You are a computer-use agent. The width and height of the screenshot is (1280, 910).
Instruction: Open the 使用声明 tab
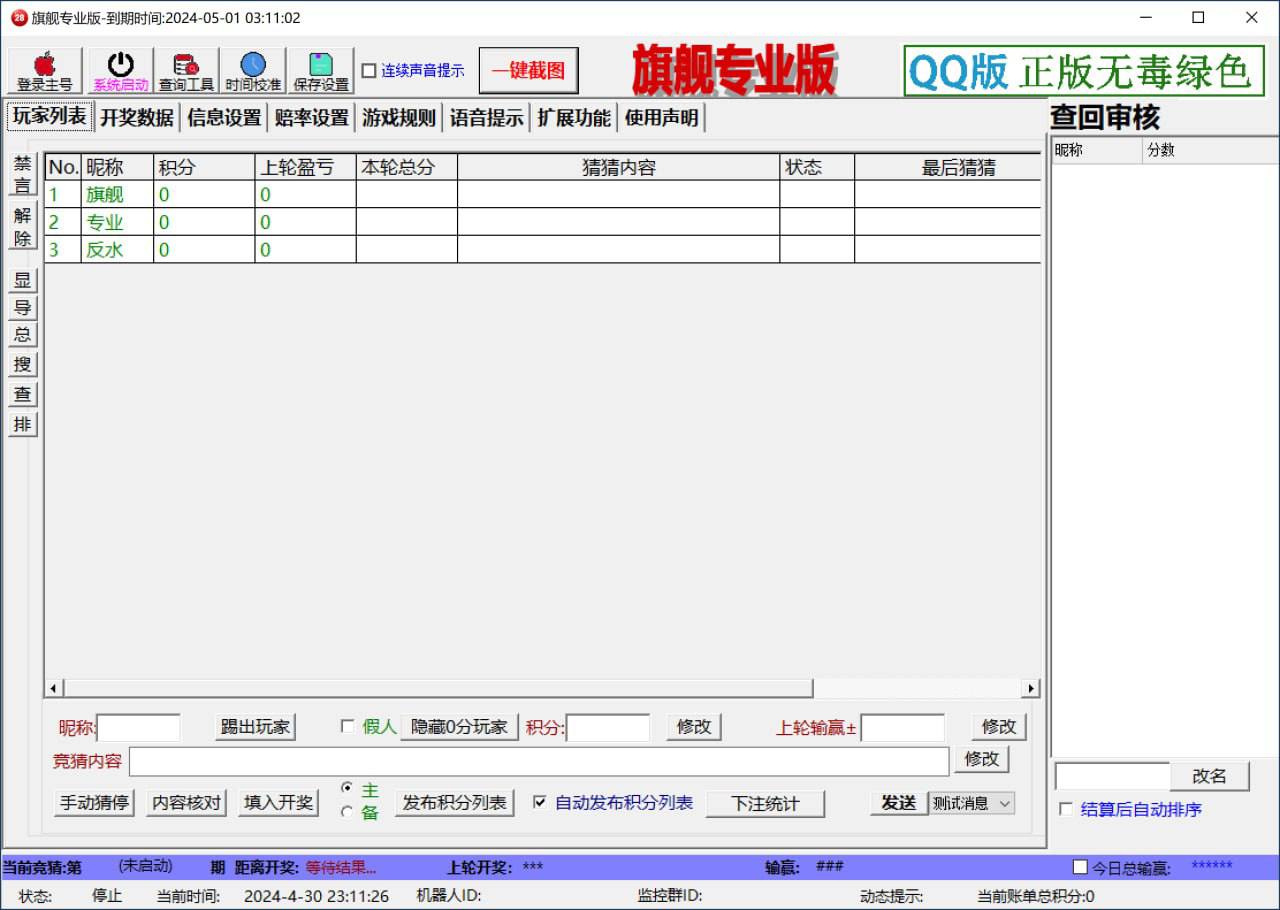pyautogui.click(x=662, y=118)
